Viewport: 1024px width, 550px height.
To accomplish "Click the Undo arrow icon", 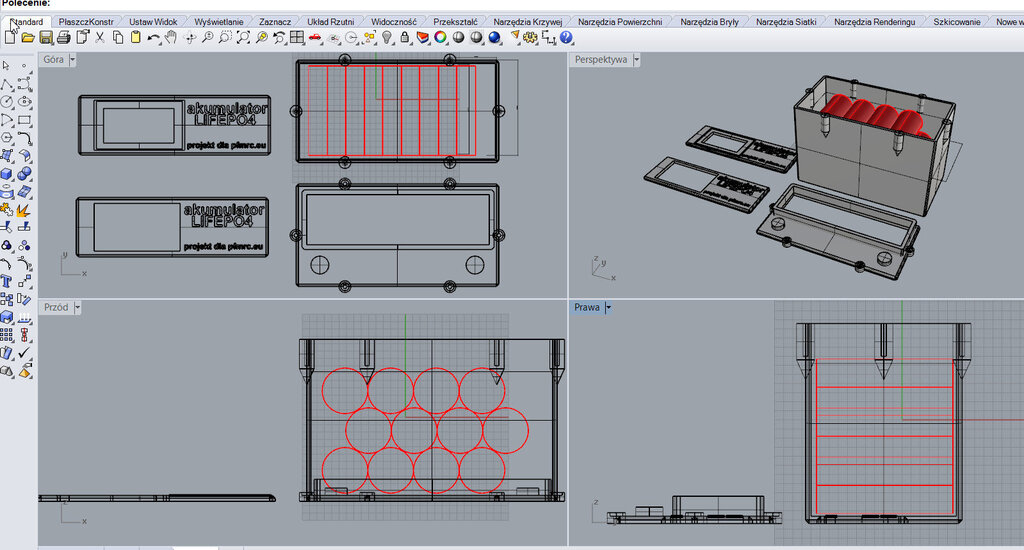I will click(x=153, y=37).
